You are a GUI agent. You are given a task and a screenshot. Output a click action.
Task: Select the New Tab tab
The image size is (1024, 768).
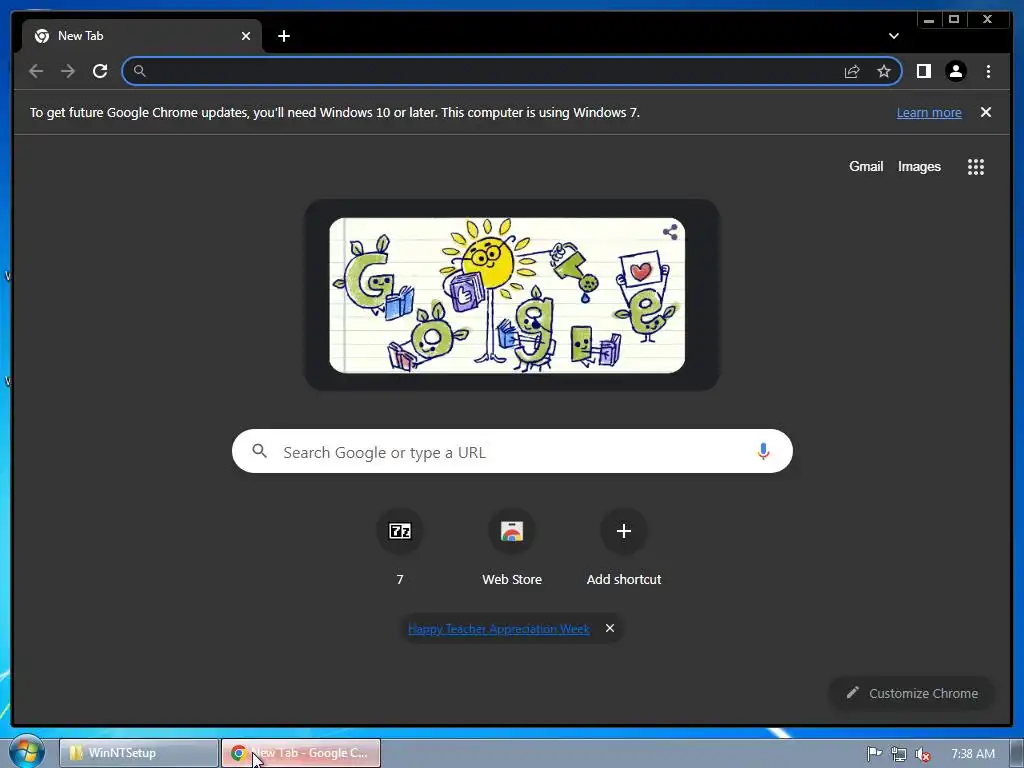pyautogui.click(x=142, y=36)
